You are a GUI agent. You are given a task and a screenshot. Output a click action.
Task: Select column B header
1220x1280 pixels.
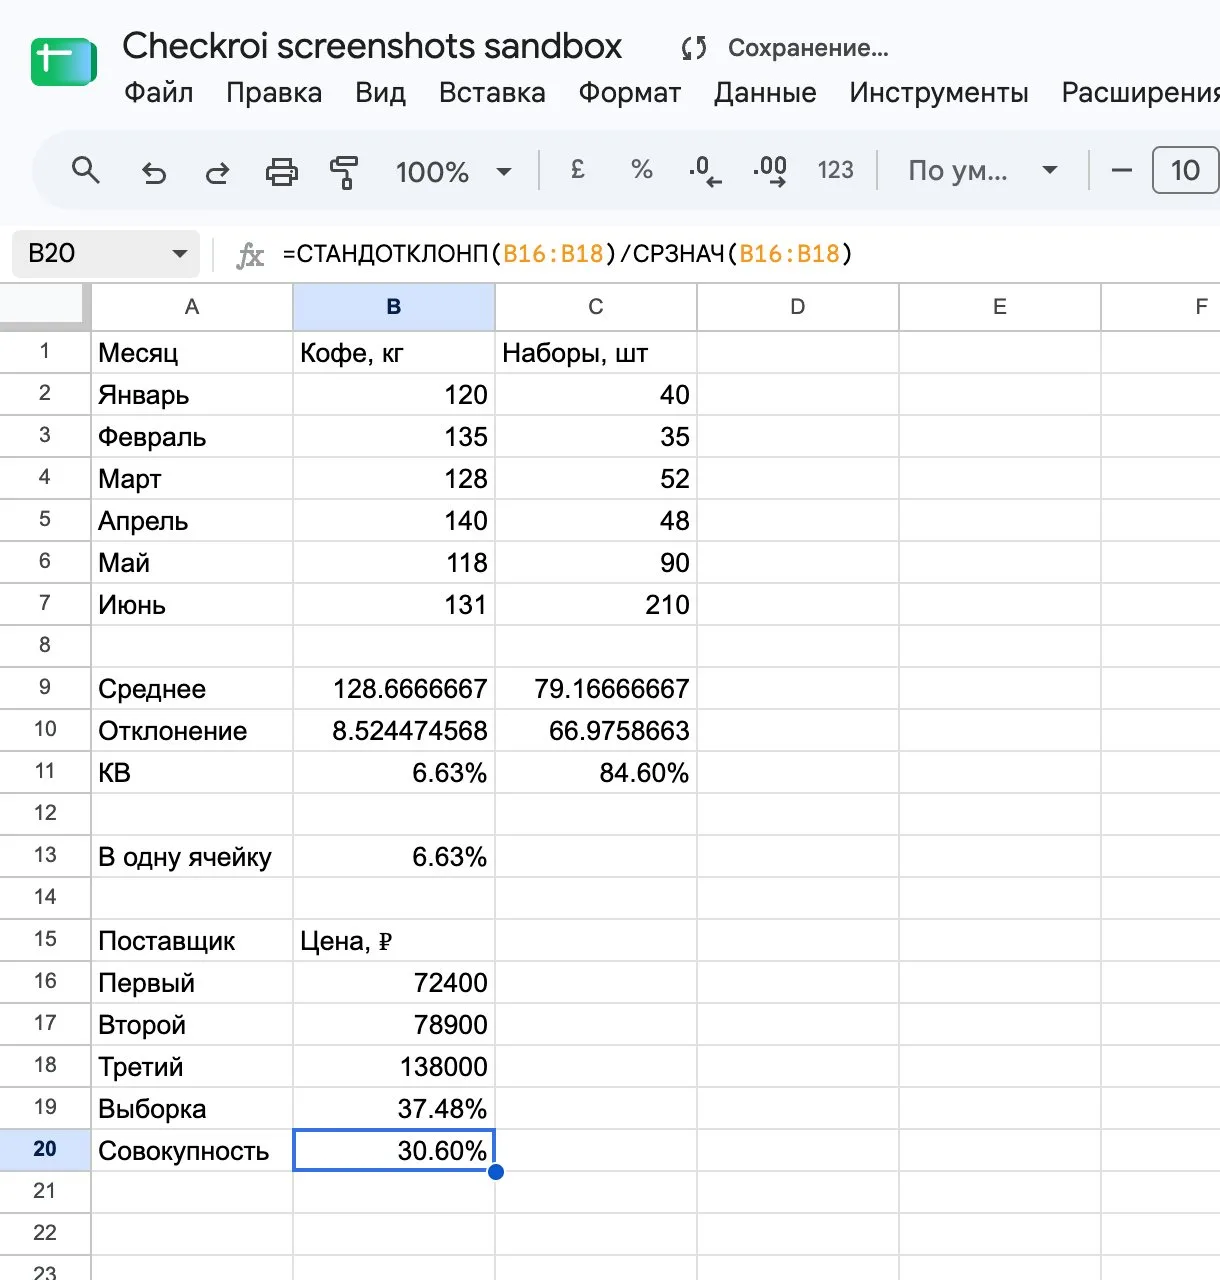tap(394, 307)
